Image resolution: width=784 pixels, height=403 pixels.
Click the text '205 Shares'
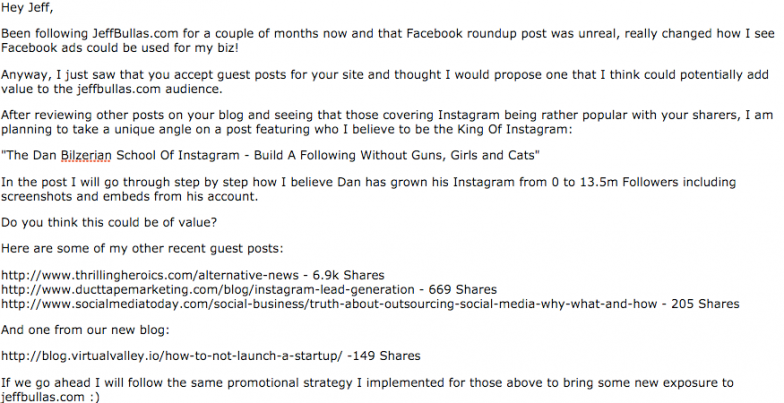705,304
